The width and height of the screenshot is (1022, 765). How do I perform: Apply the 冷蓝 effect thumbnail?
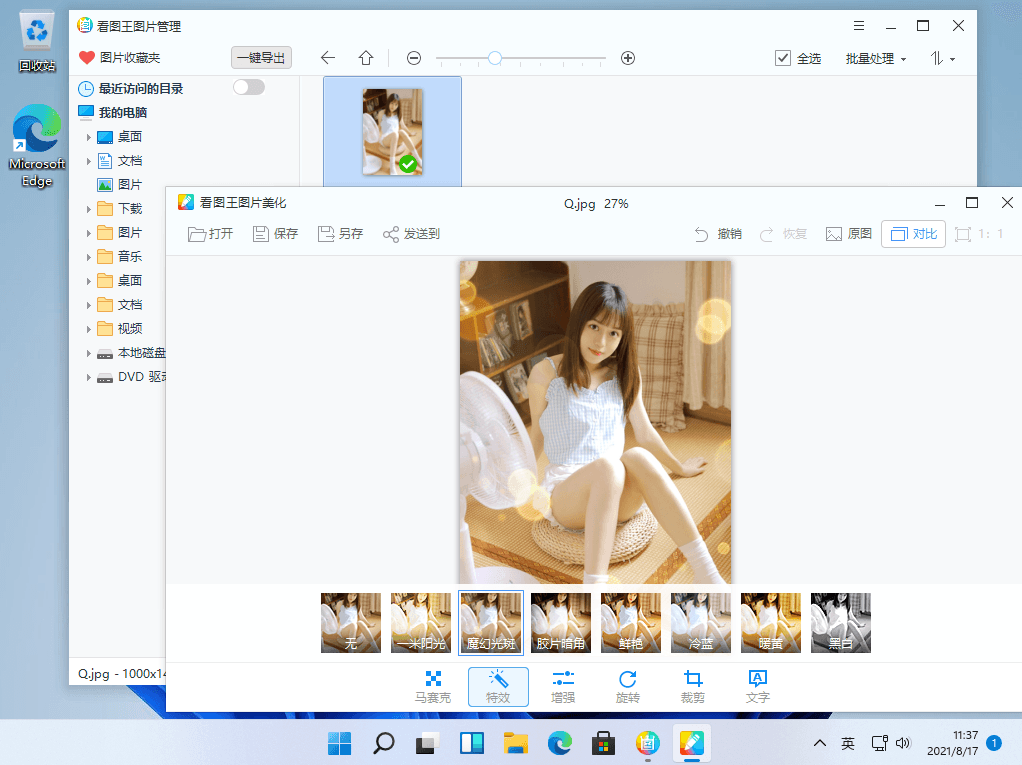(701, 623)
